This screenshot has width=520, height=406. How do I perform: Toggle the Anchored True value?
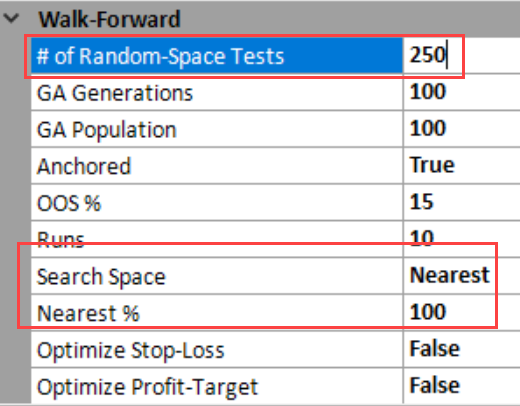[462, 166]
